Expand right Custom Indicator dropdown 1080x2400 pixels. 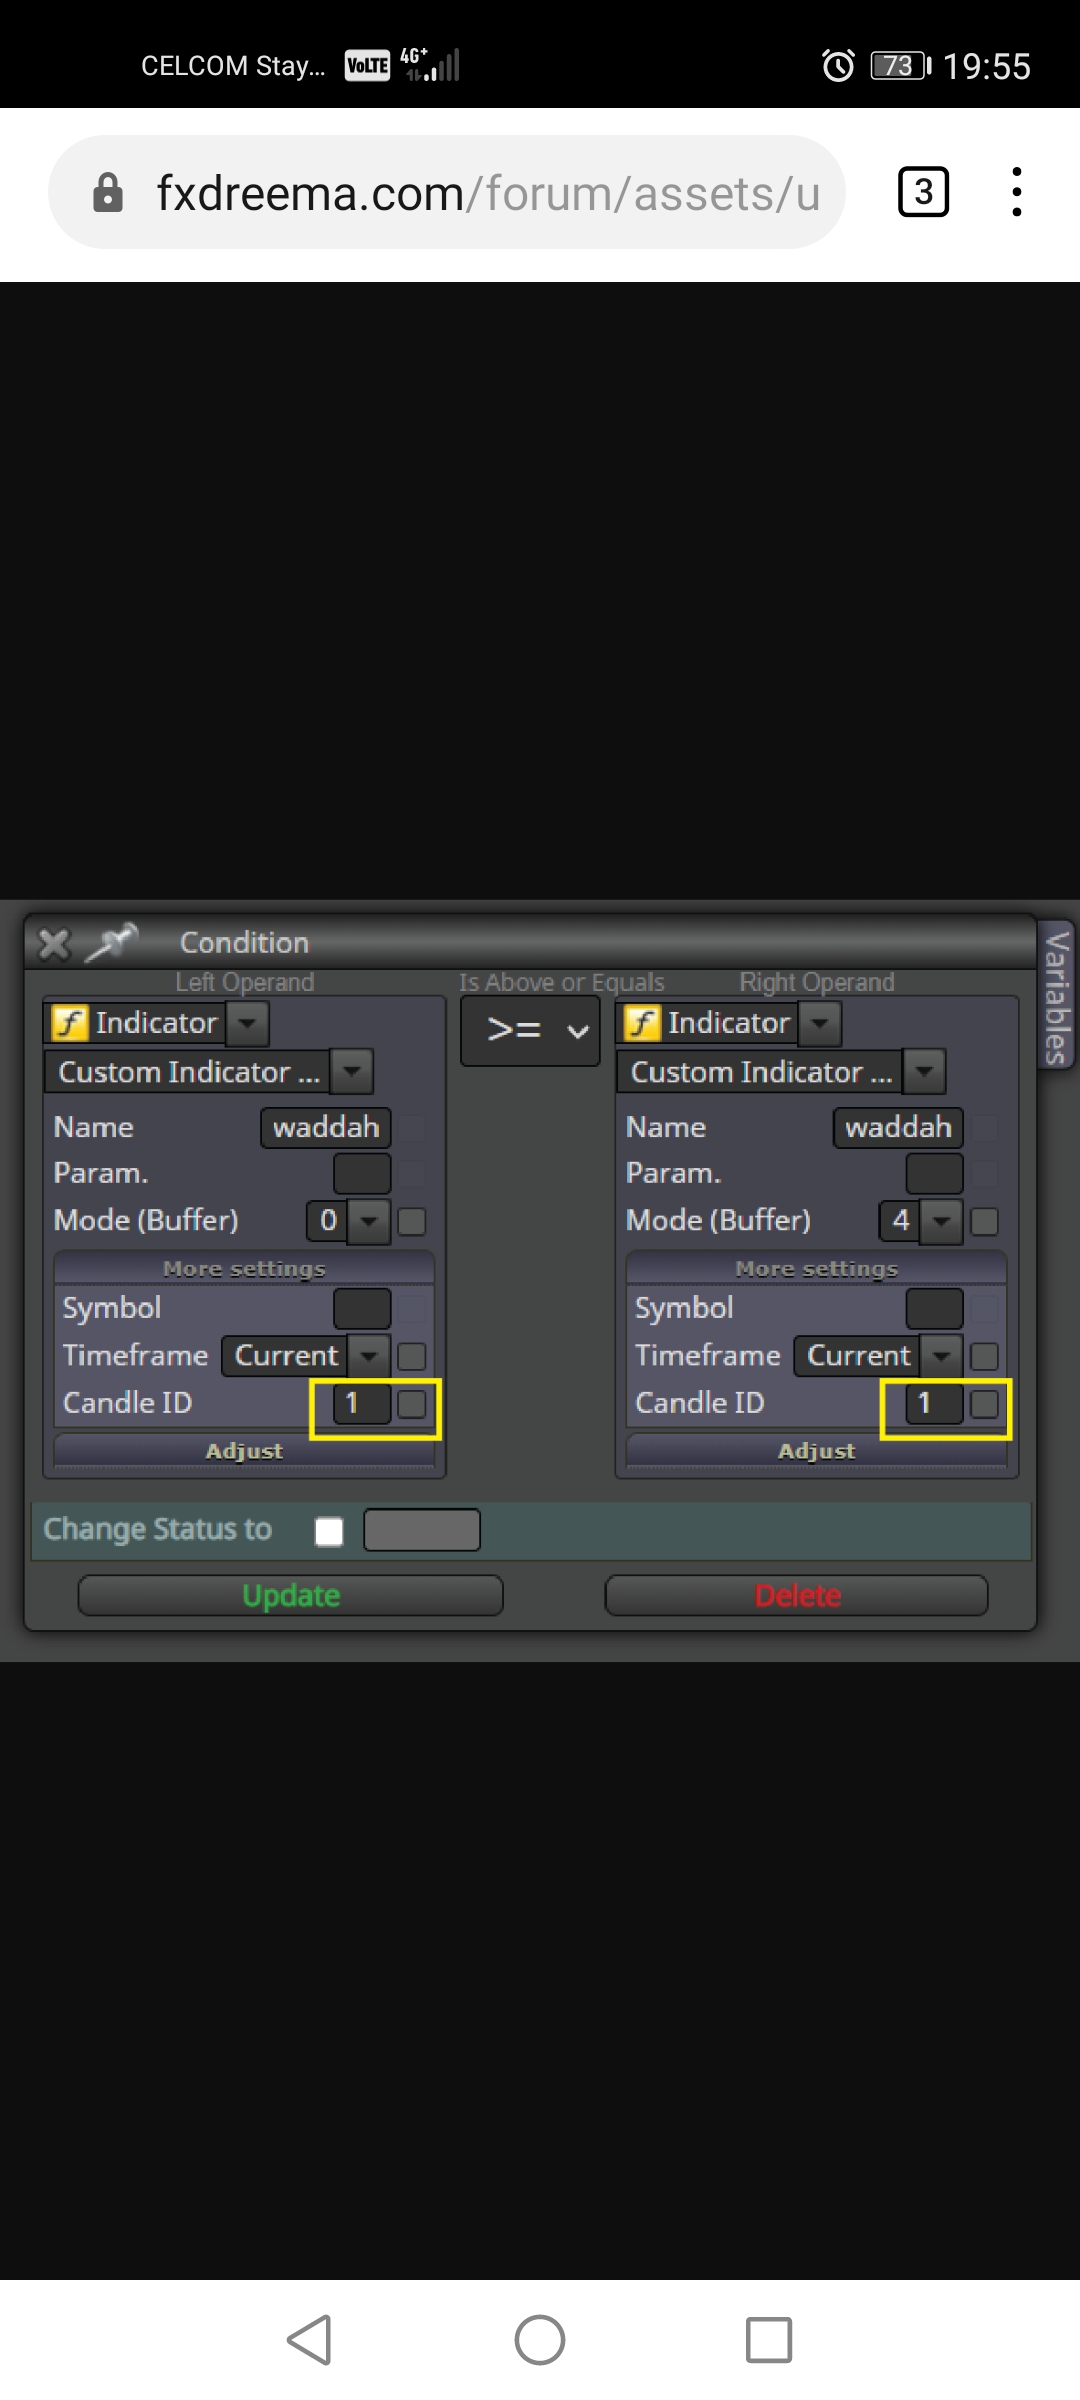coord(924,1072)
